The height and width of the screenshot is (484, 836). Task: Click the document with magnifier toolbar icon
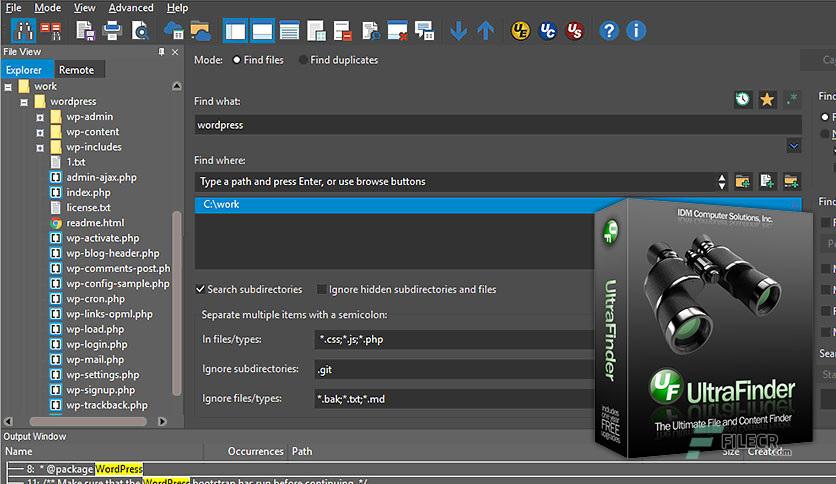click(371, 31)
